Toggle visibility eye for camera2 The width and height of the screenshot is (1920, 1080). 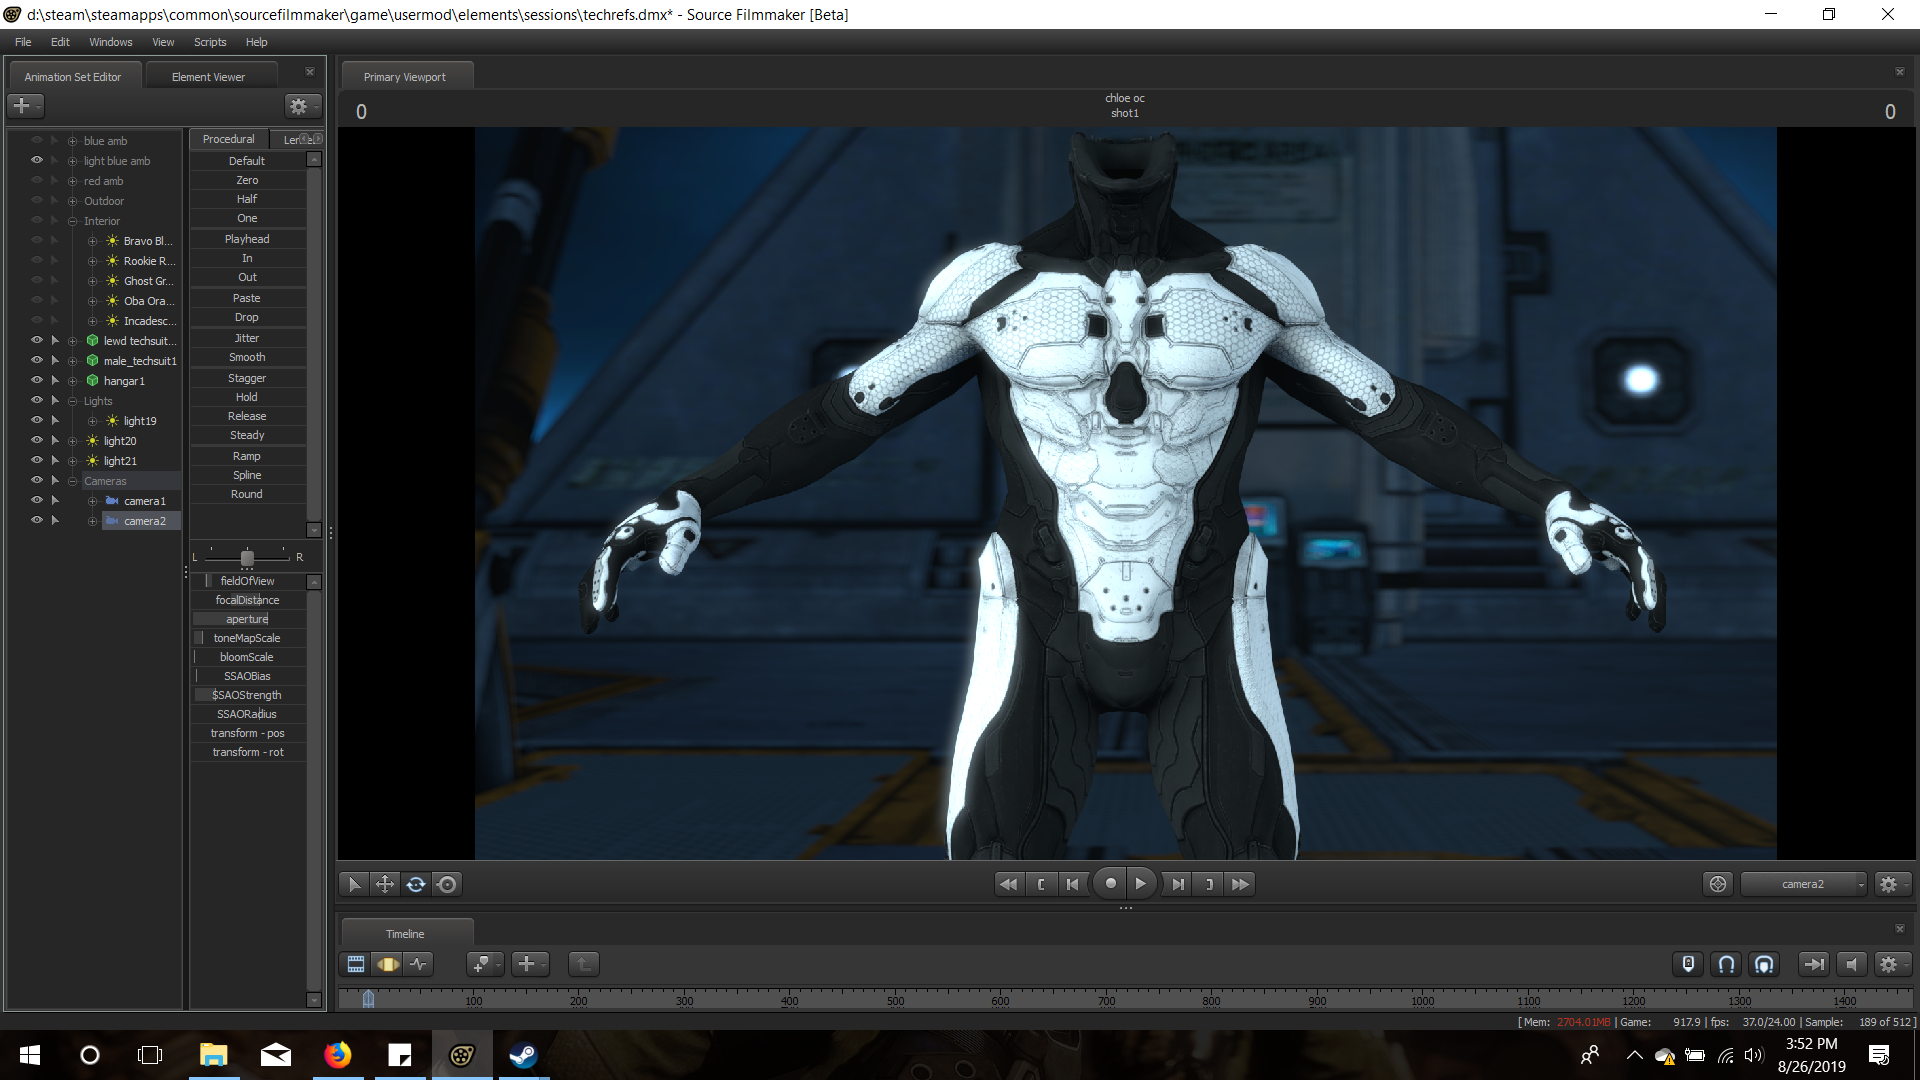(x=36, y=520)
